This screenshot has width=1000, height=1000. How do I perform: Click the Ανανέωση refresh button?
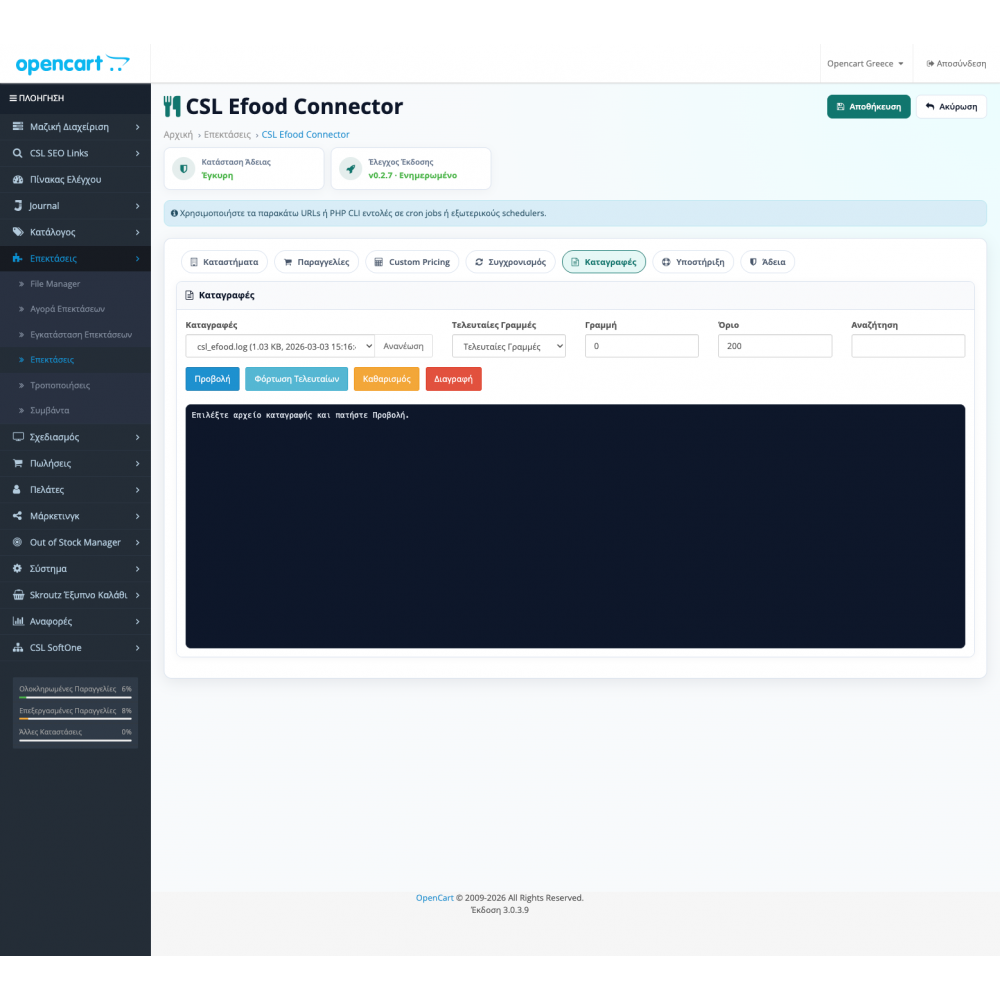tap(403, 346)
